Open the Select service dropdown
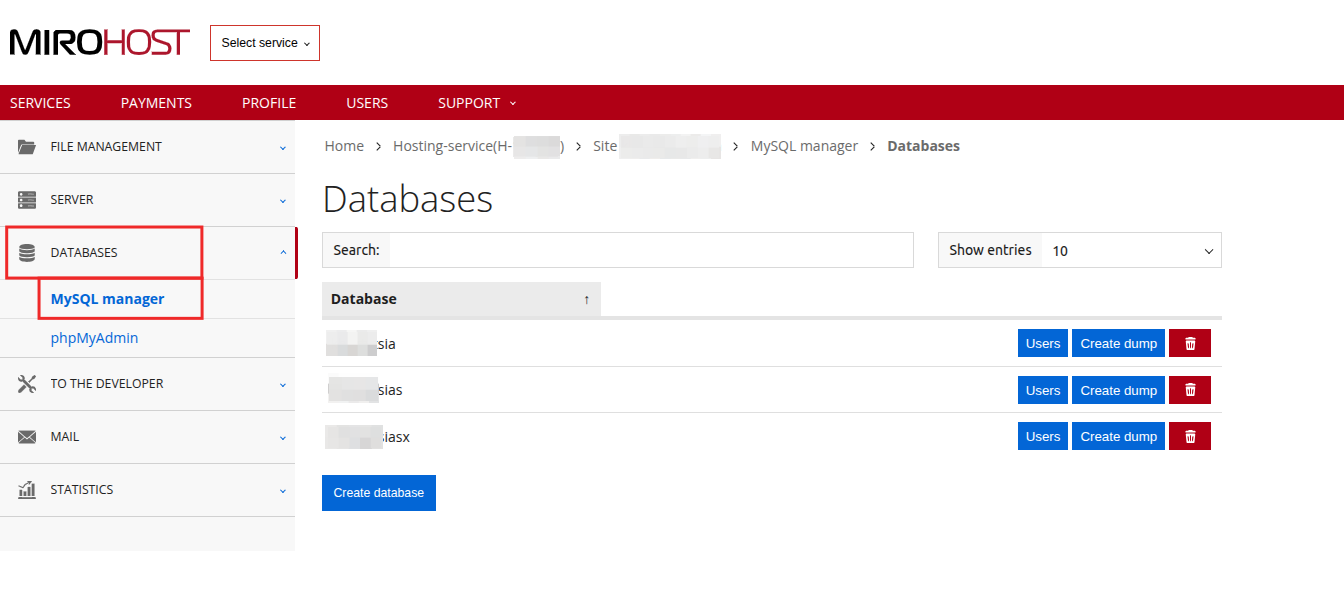 click(x=264, y=43)
